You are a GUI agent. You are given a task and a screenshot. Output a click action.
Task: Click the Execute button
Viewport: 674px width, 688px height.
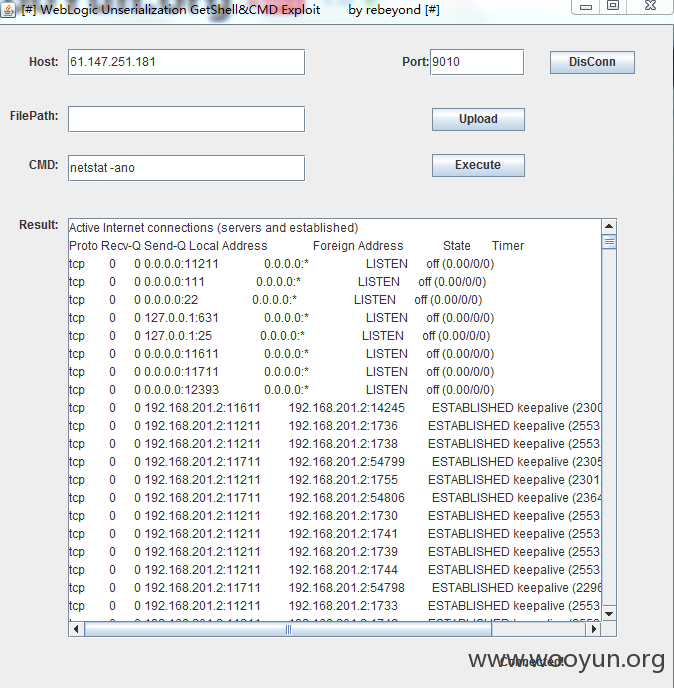point(478,165)
